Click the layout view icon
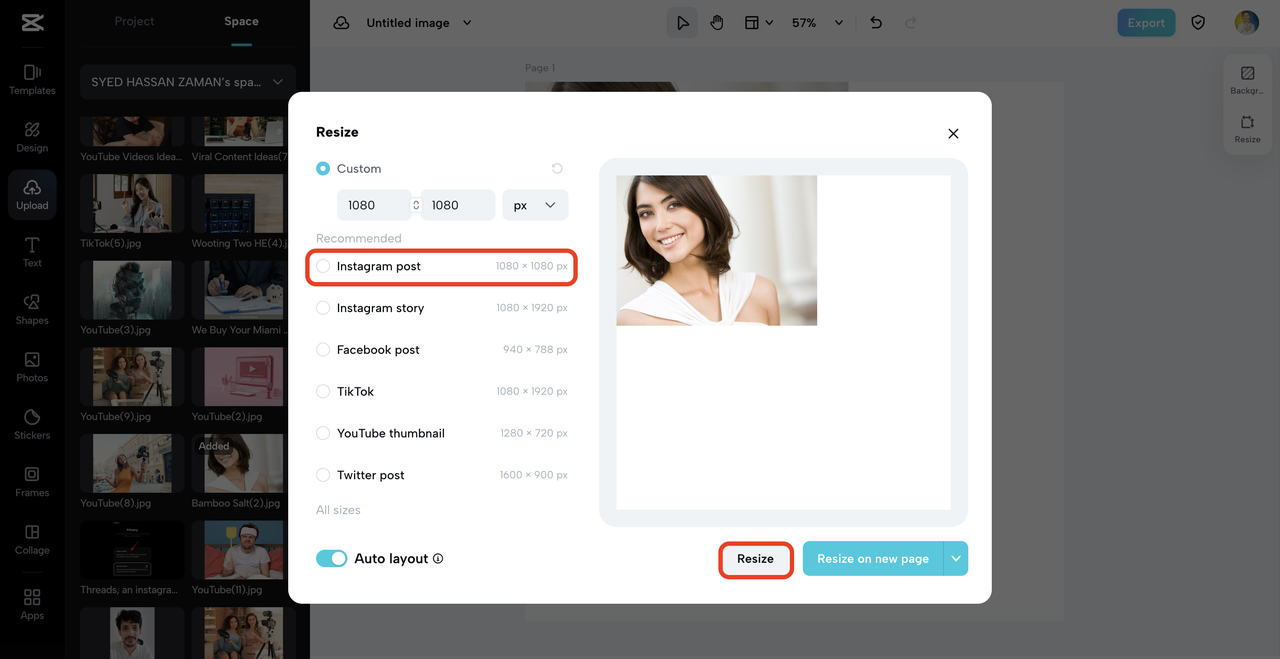Screen dimensions: 1280x659 752,22
